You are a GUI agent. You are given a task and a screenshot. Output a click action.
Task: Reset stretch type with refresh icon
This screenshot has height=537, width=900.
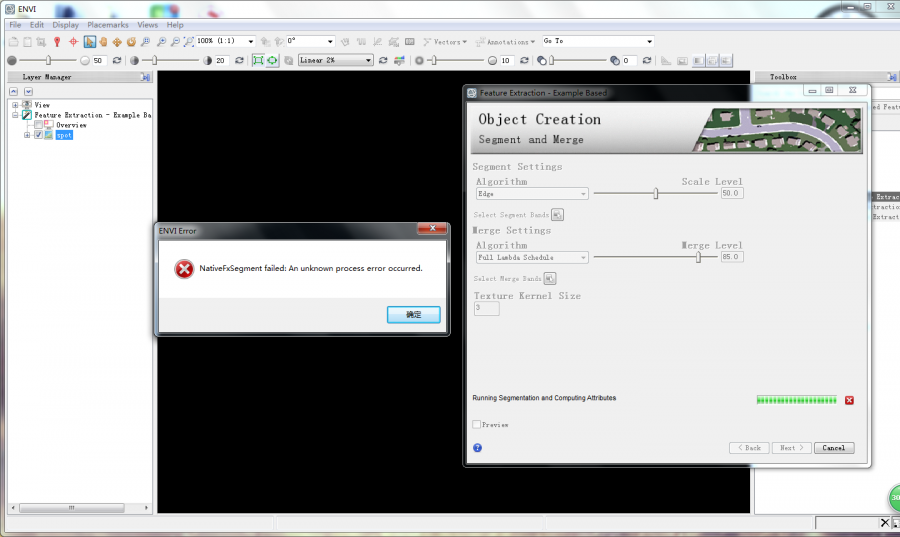point(383,60)
